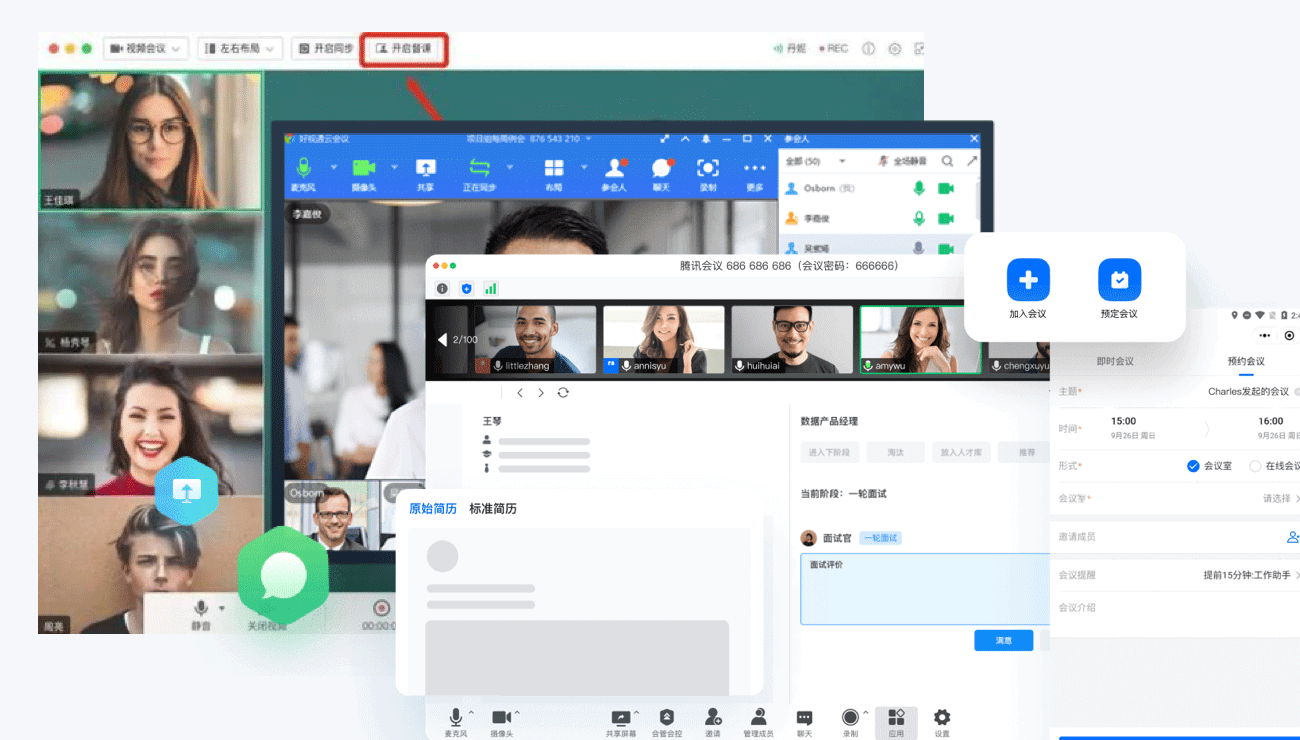
Task: Open the 预定会议 calendar icon
Action: coord(1119,280)
